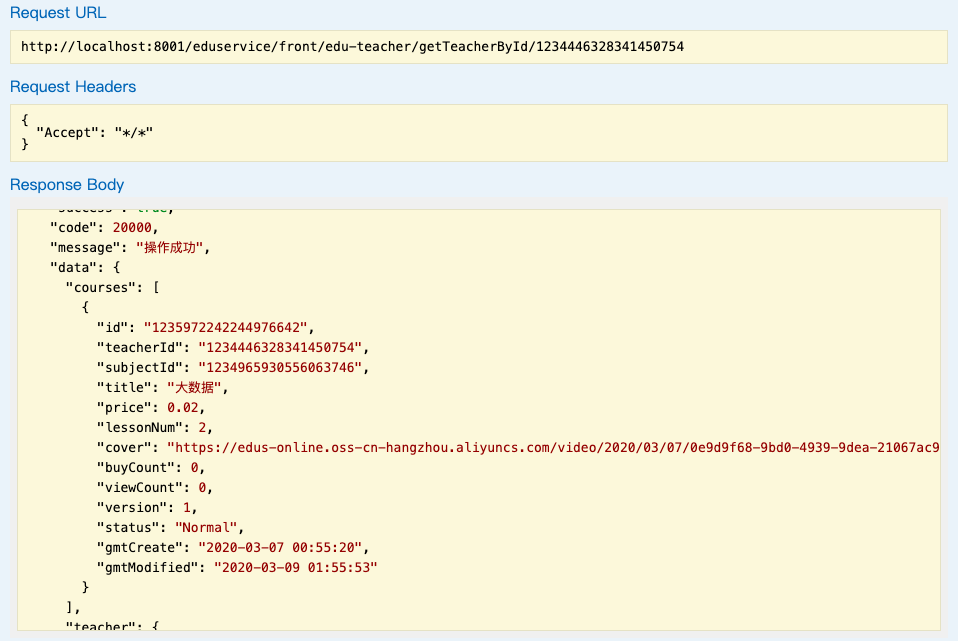Click the Request URL heading
Image resolution: width=958 pixels, height=641 pixels.
[58, 14]
